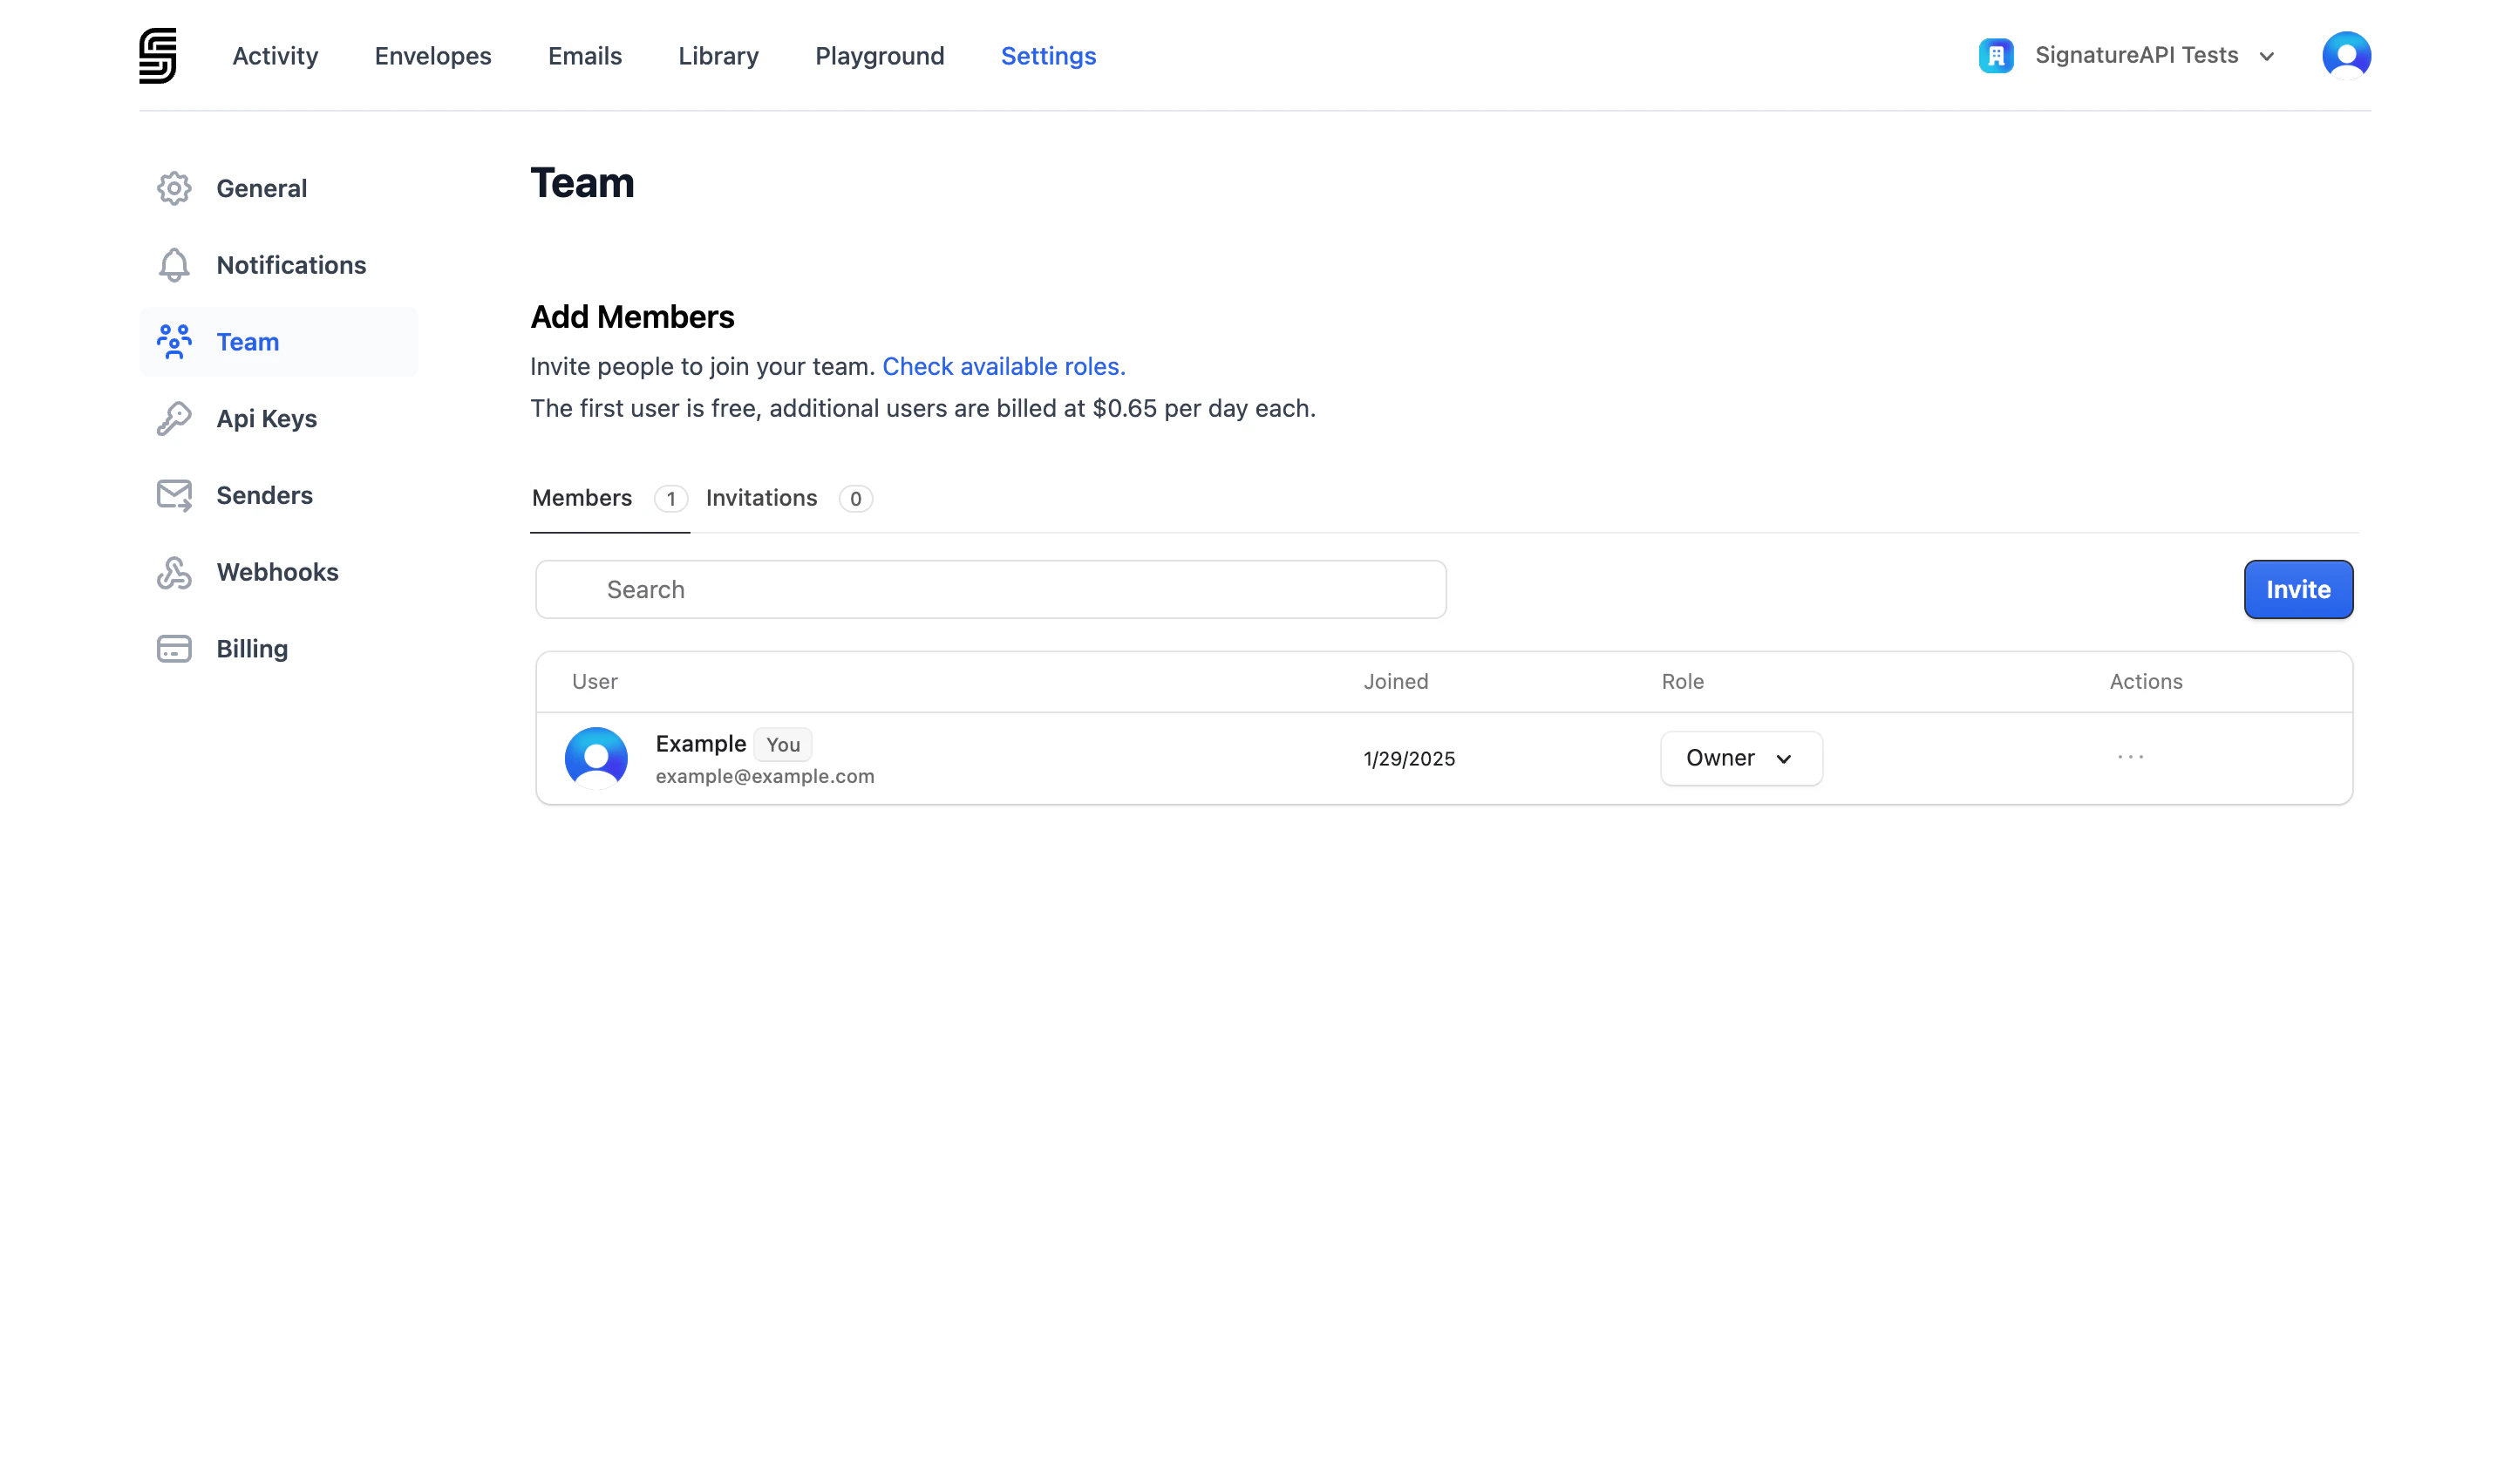Open the actions menu for Example user
The width and height of the screenshot is (2511, 1484).
point(2130,758)
